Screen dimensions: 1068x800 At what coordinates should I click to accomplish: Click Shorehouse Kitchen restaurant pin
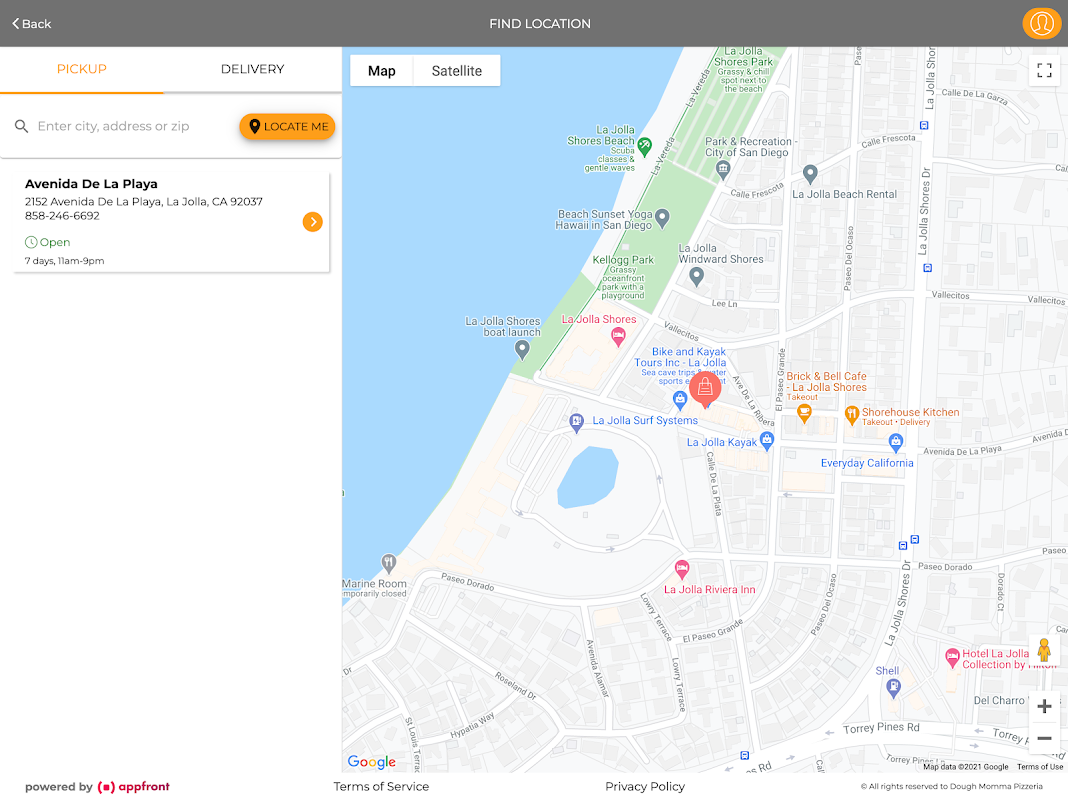point(851,415)
